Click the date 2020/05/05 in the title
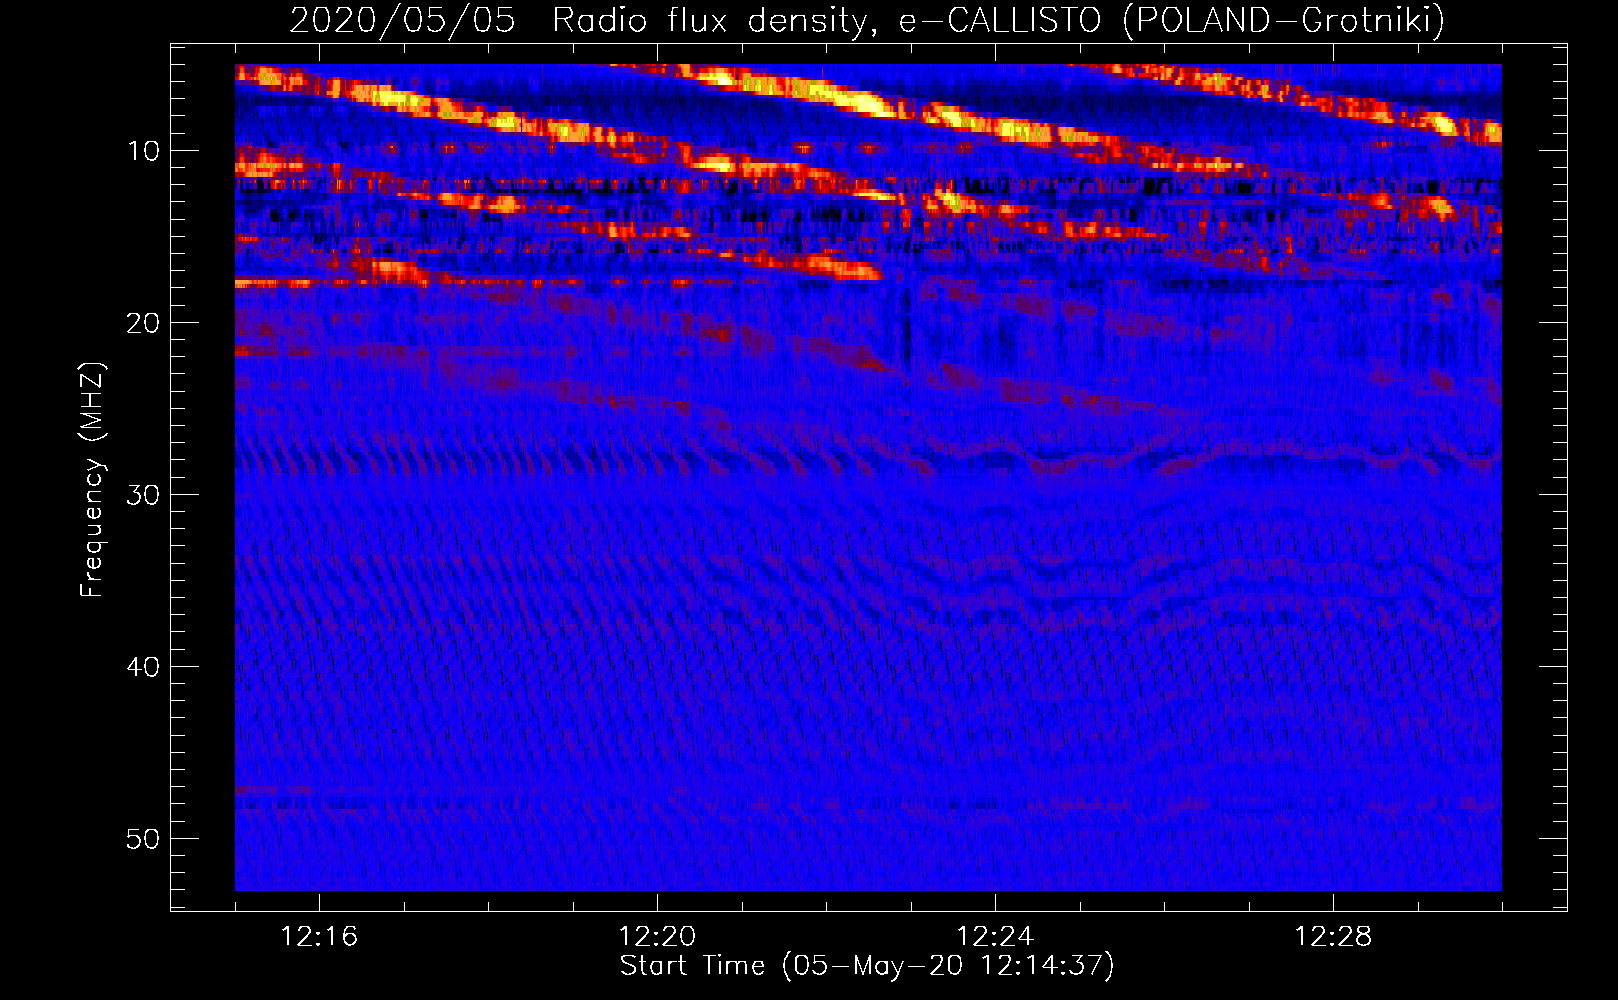Viewport: 1618px width, 1000px height. 402,20
